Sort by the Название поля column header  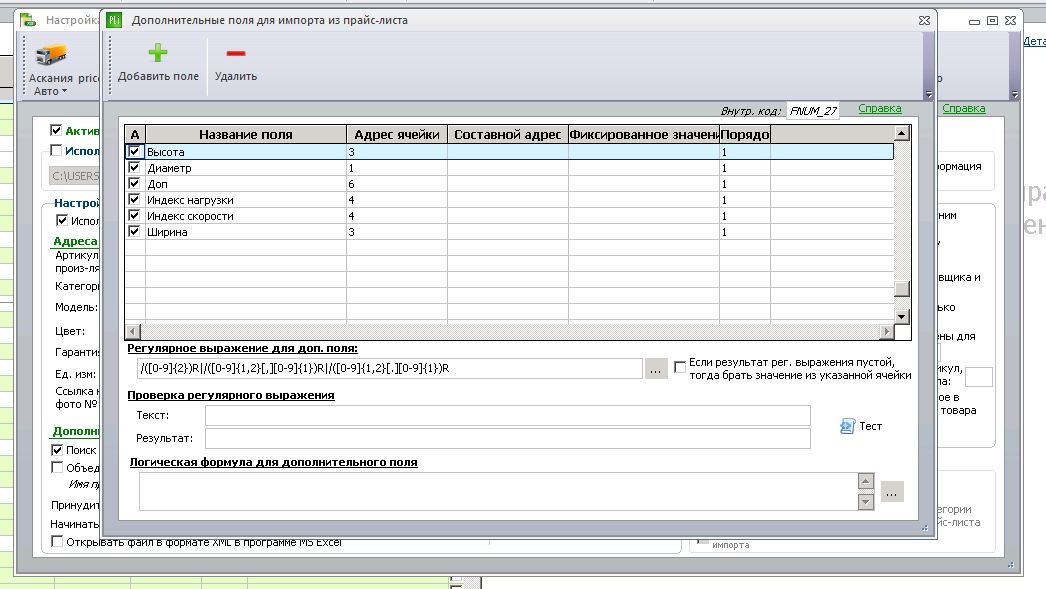tap(246, 134)
